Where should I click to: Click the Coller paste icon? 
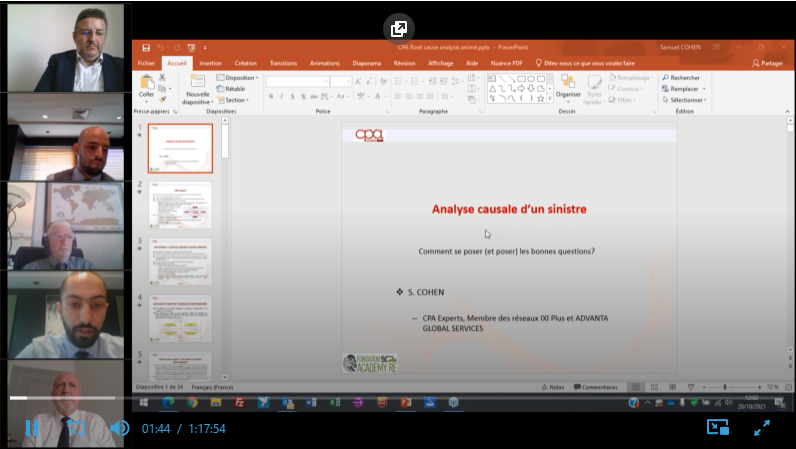point(147,86)
